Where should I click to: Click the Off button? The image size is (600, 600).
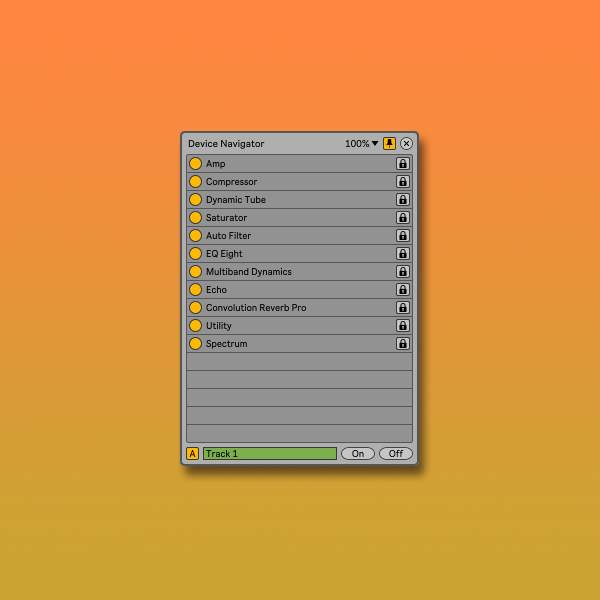tap(396, 453)
